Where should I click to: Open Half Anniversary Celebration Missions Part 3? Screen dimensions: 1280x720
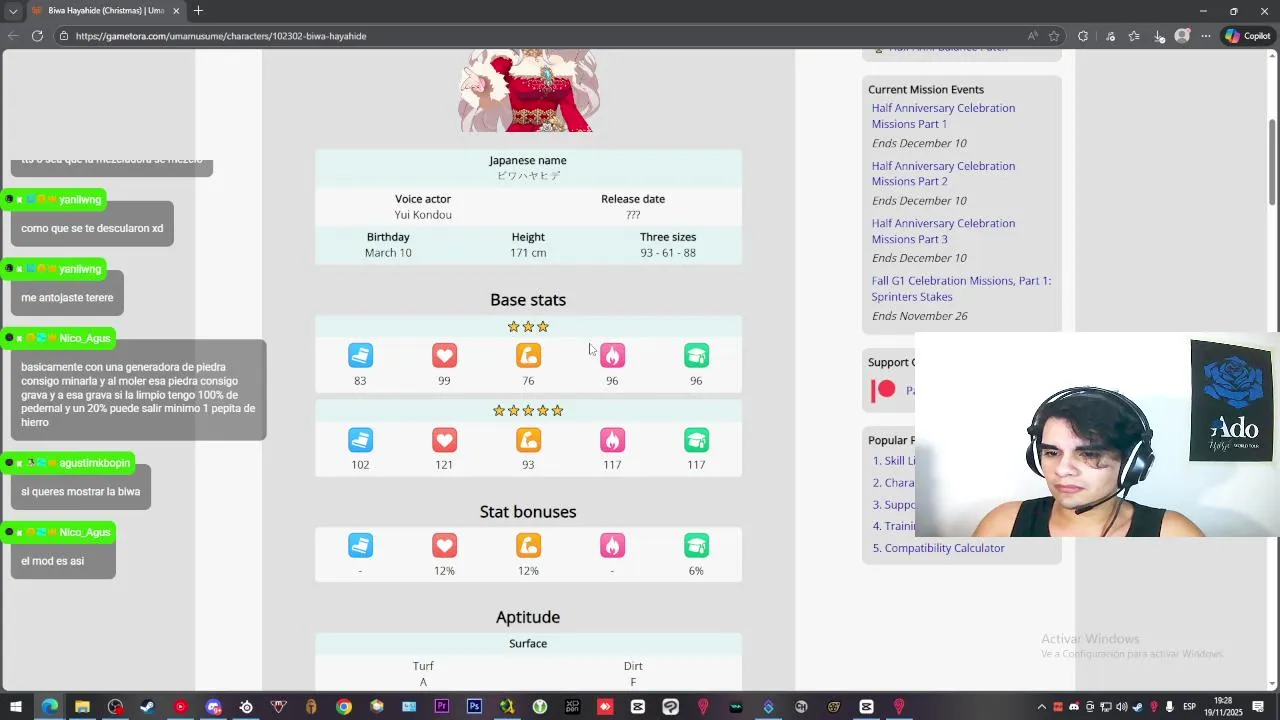[943, 231]
